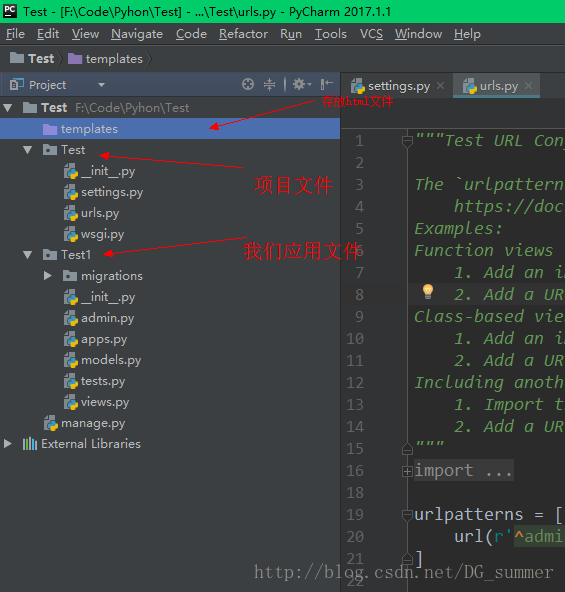Collapse the Test package folder
Screen dimensions: 565x592
[27, 150]
